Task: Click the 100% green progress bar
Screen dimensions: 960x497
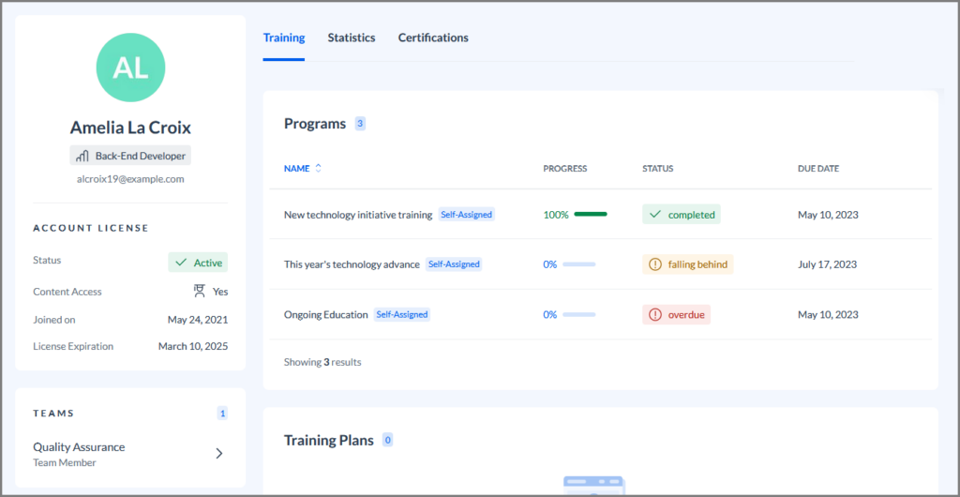Action: [x=591, y=214]
